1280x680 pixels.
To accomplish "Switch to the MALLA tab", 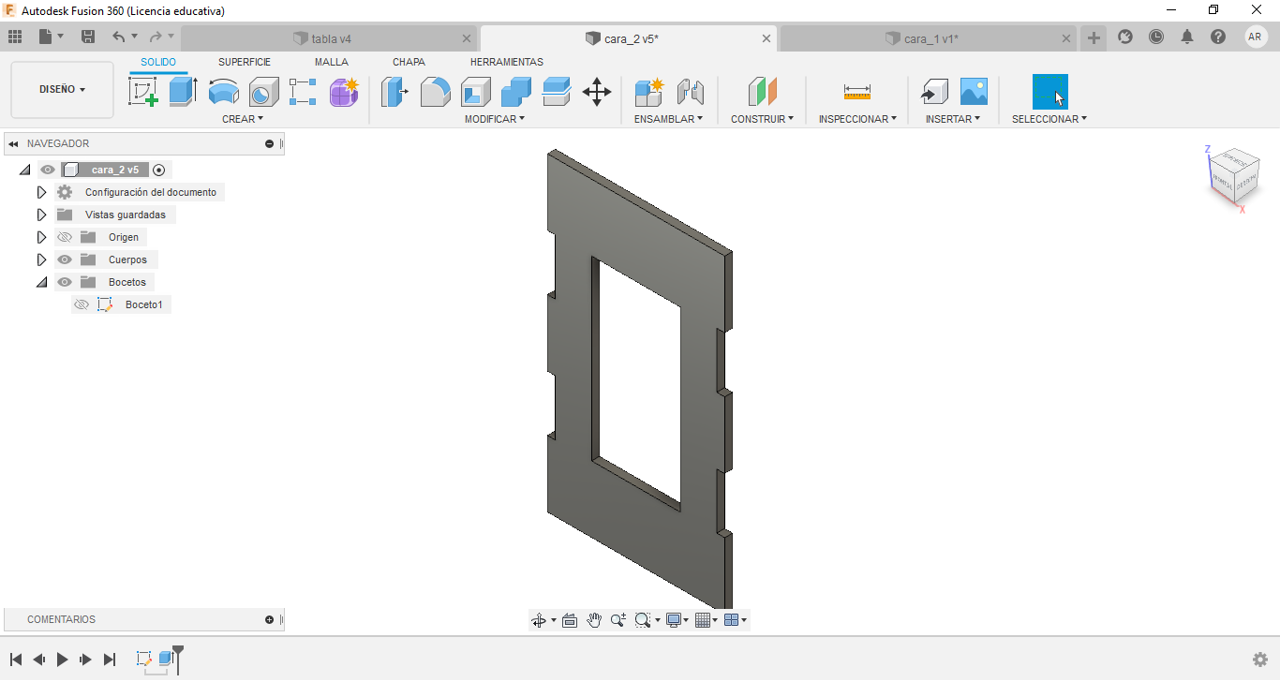I will [x=331, y=62].
